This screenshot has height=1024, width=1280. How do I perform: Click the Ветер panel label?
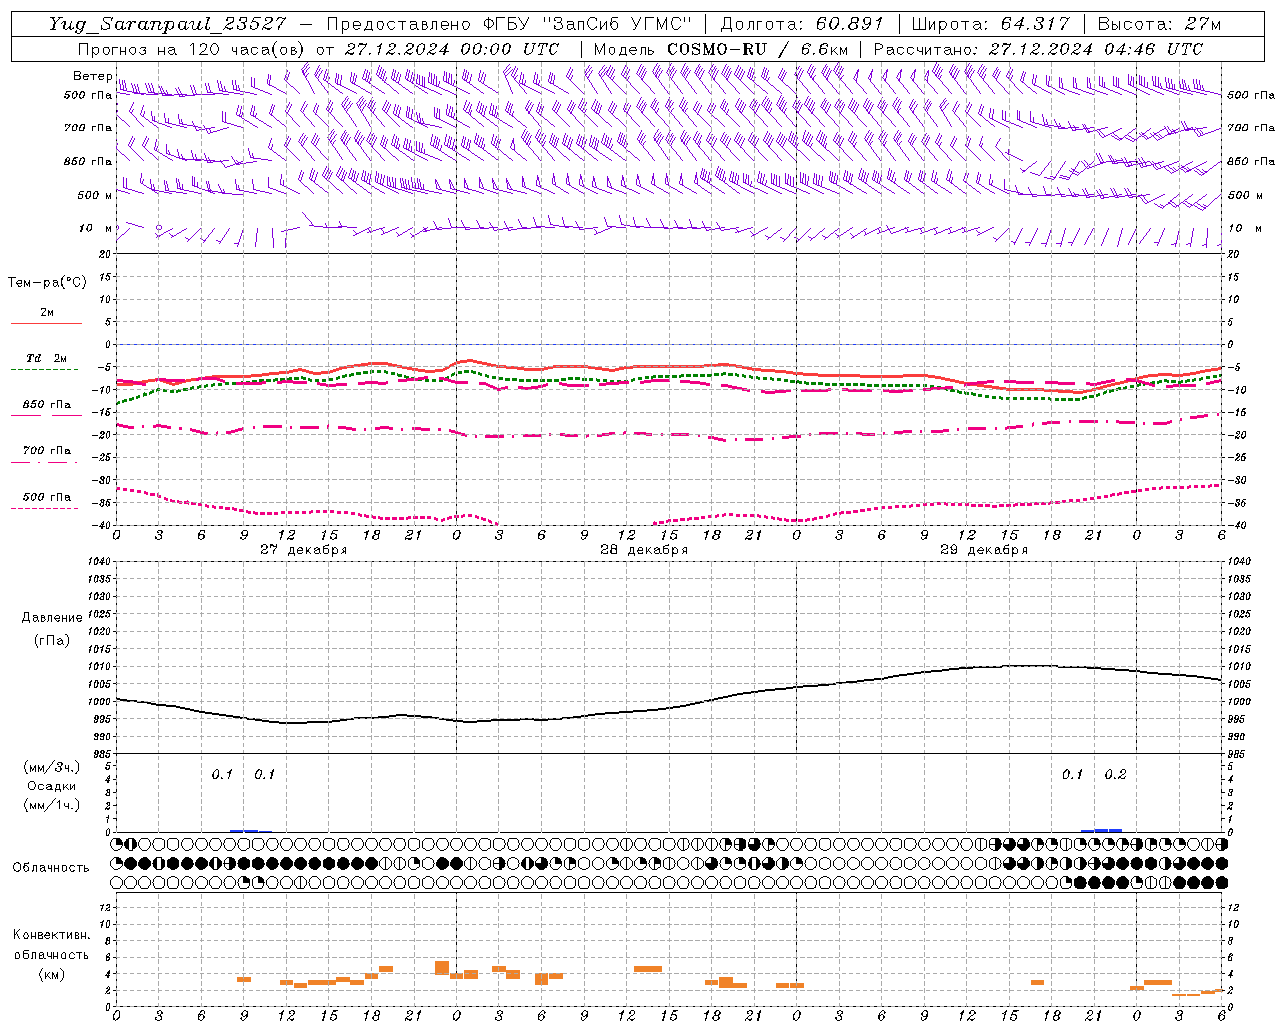(92, 76)
